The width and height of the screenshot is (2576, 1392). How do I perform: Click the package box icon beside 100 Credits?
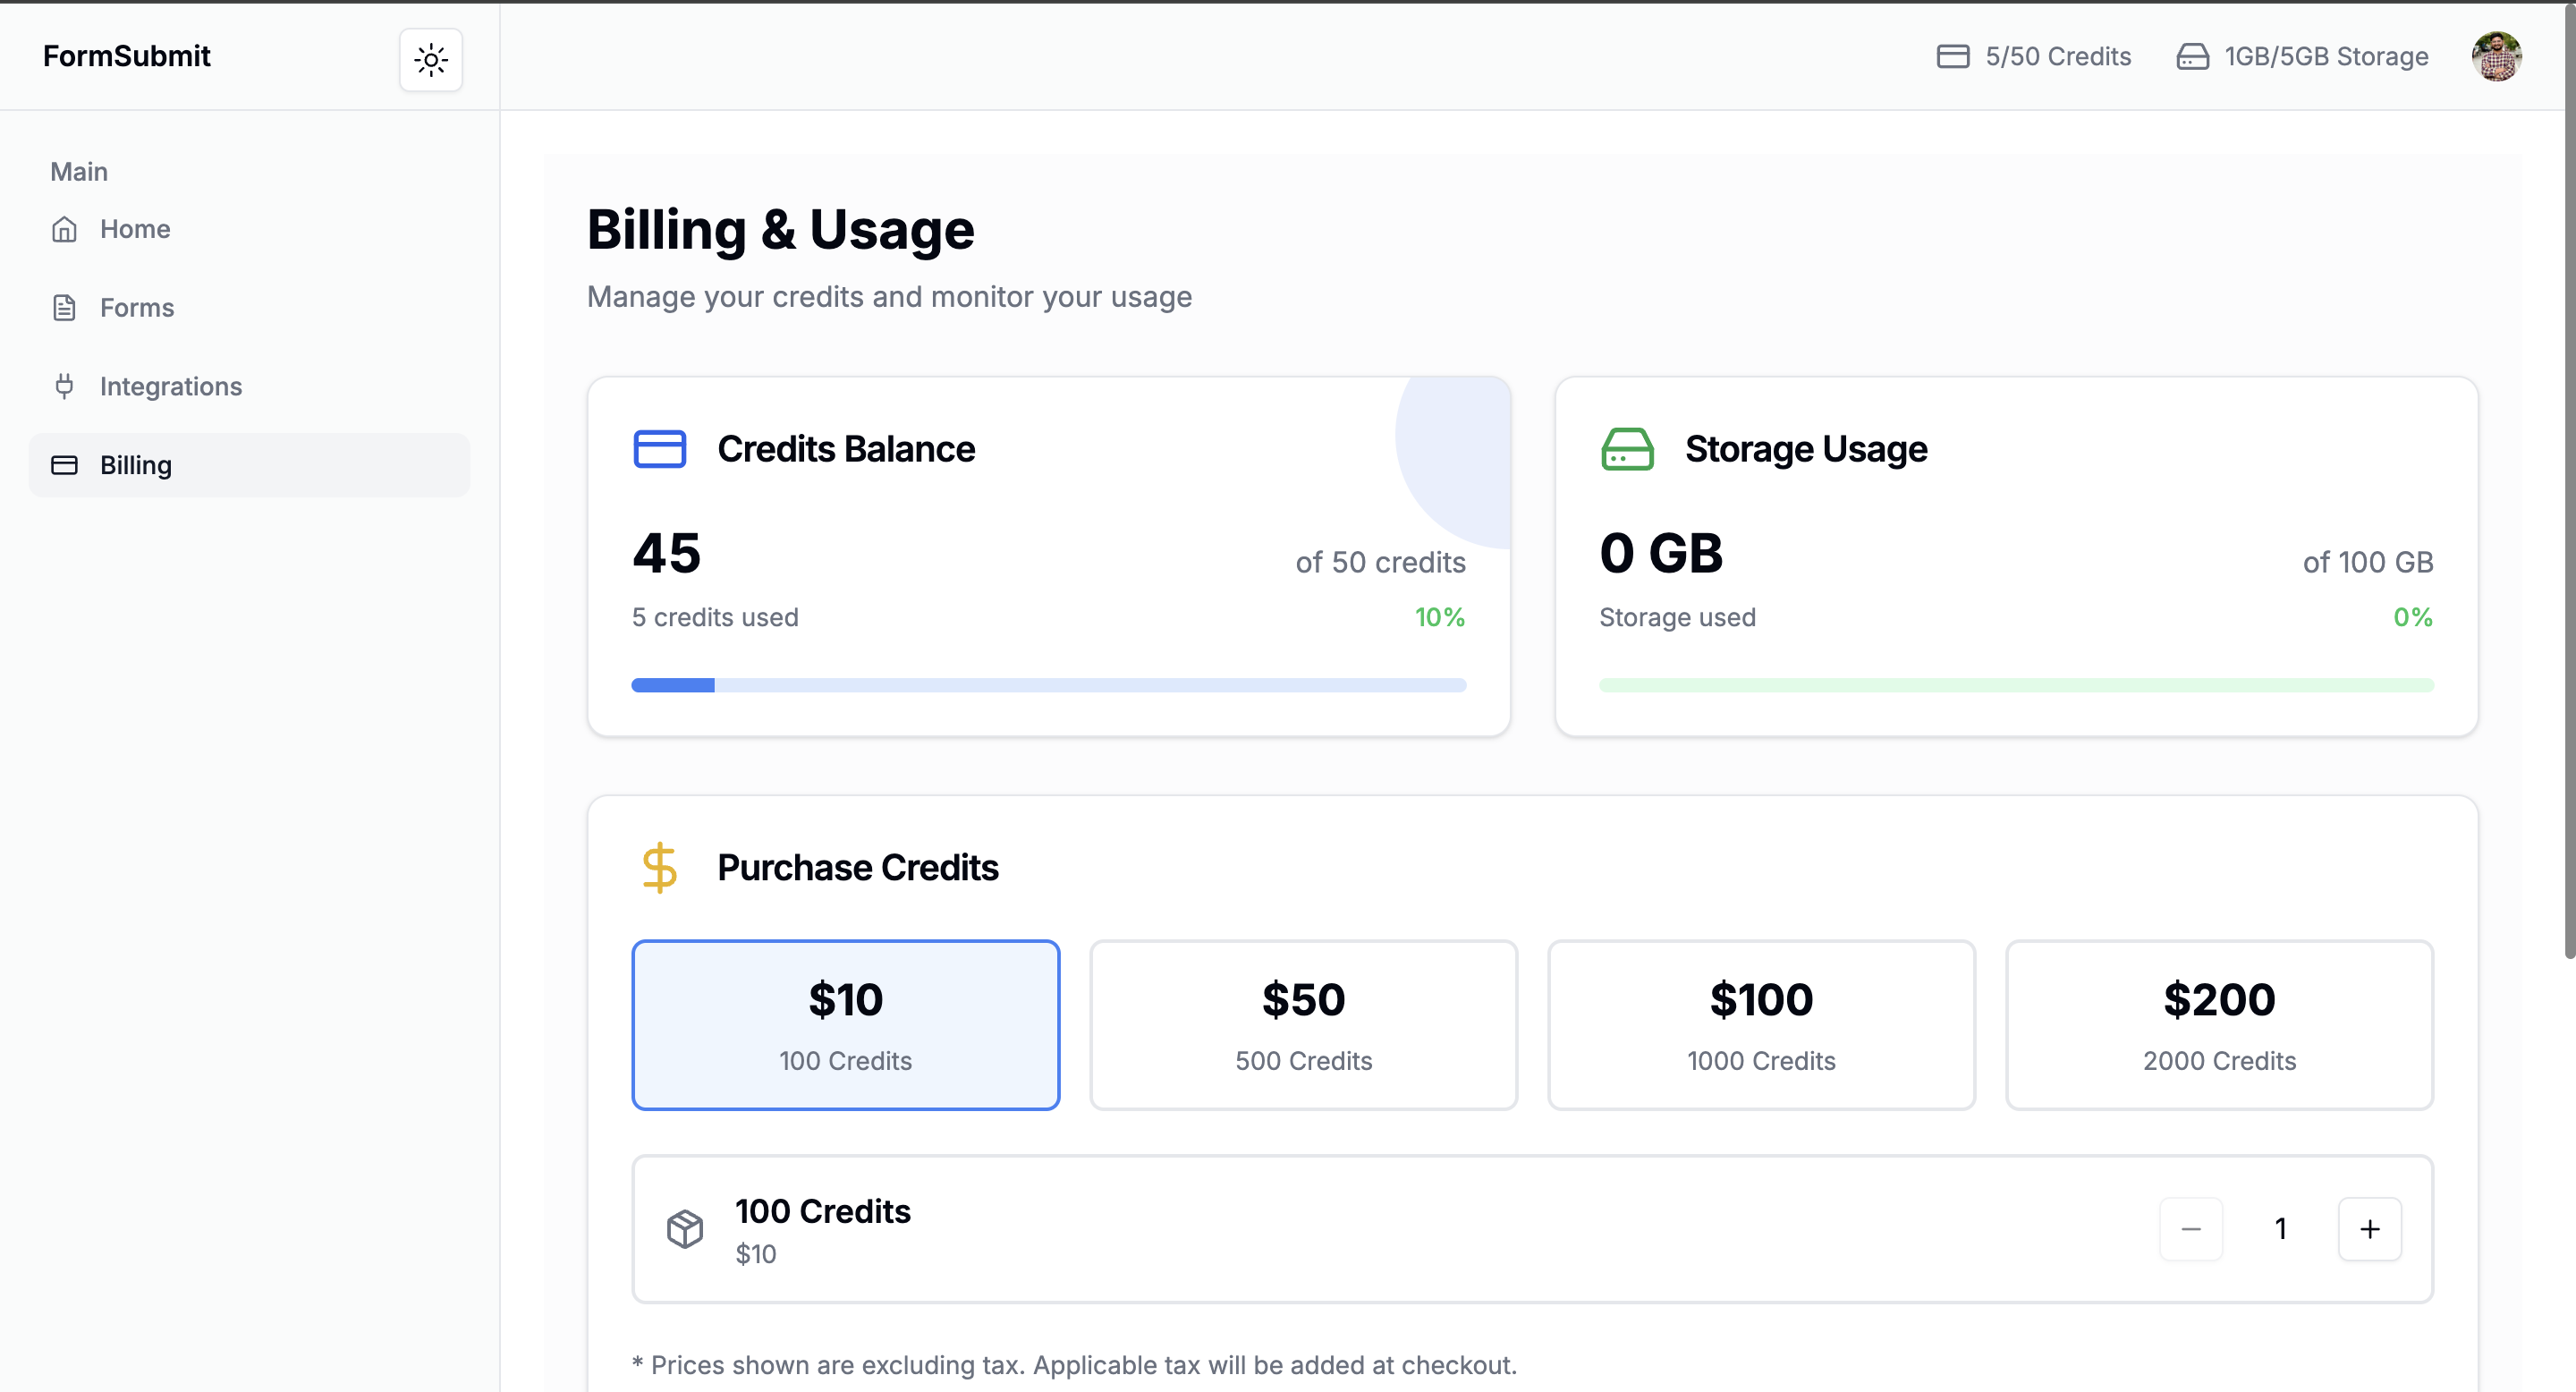tap(685, 1229)
